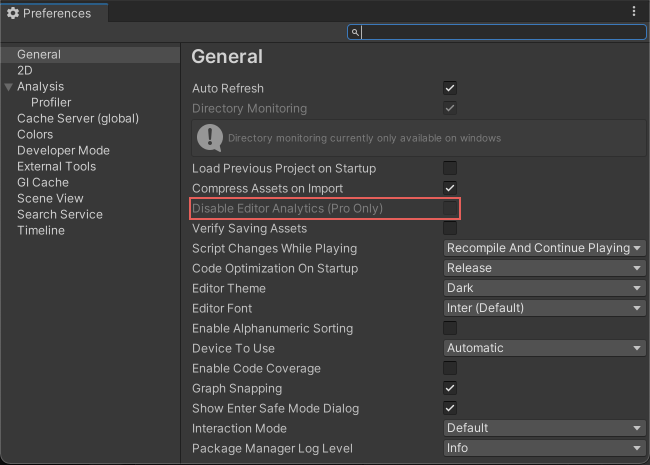Screen dimensions: 650x465
Task: Click the directory monitoring warning icon
Action: coord(210,138)
